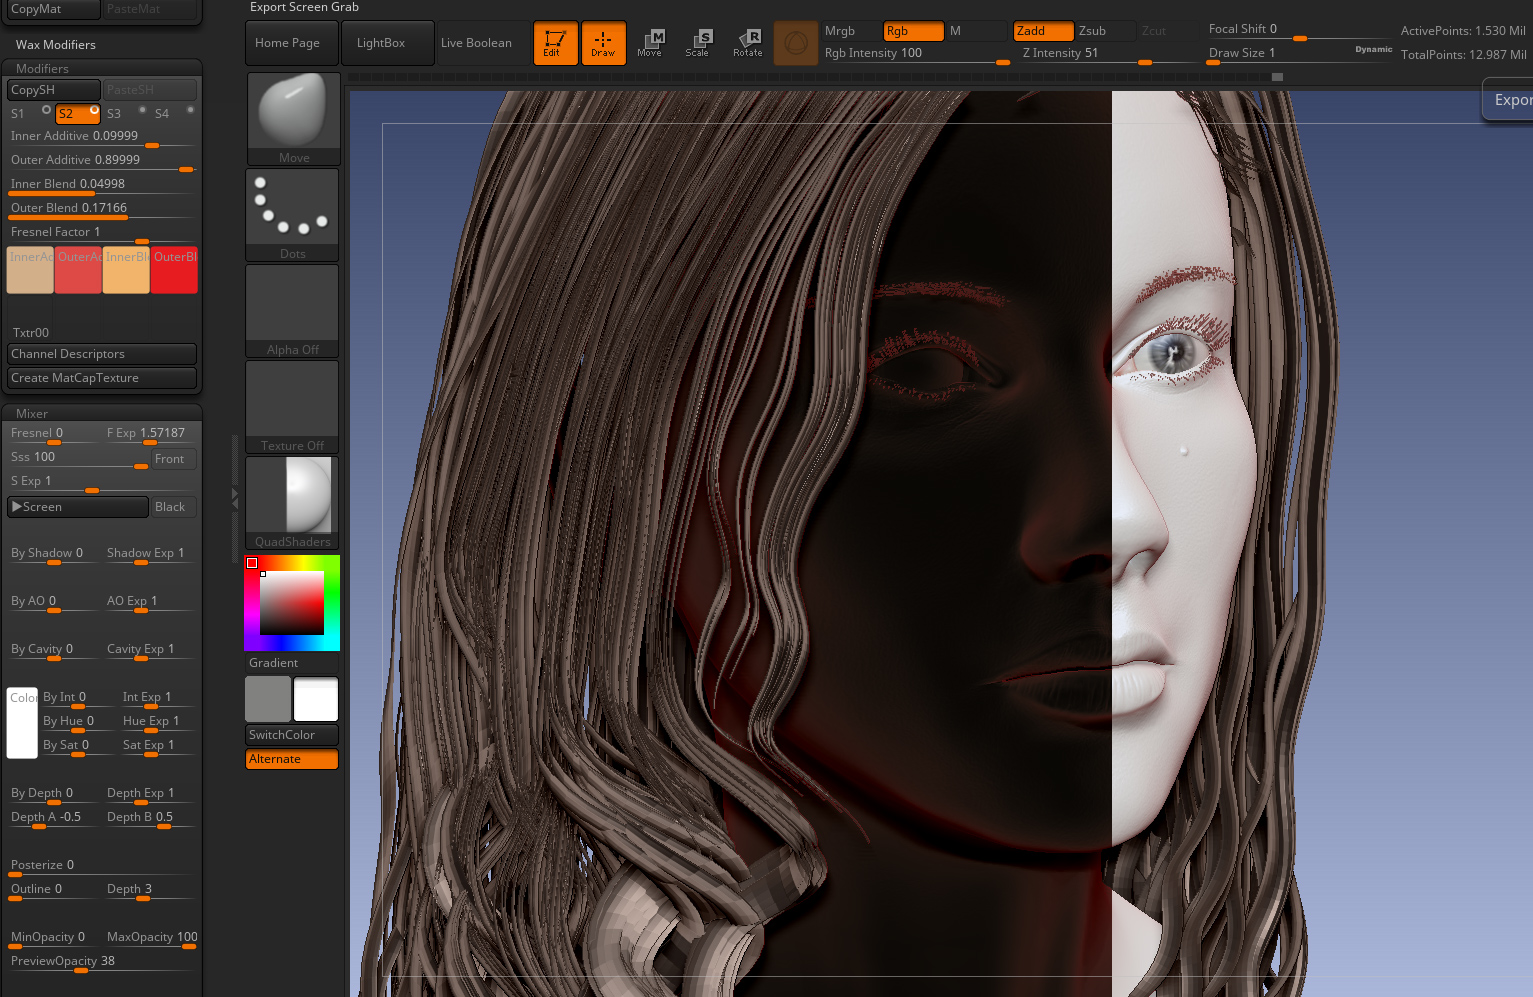Adjust the Inner Additive slider
The image size is (1533, 997).
(102, 137)
